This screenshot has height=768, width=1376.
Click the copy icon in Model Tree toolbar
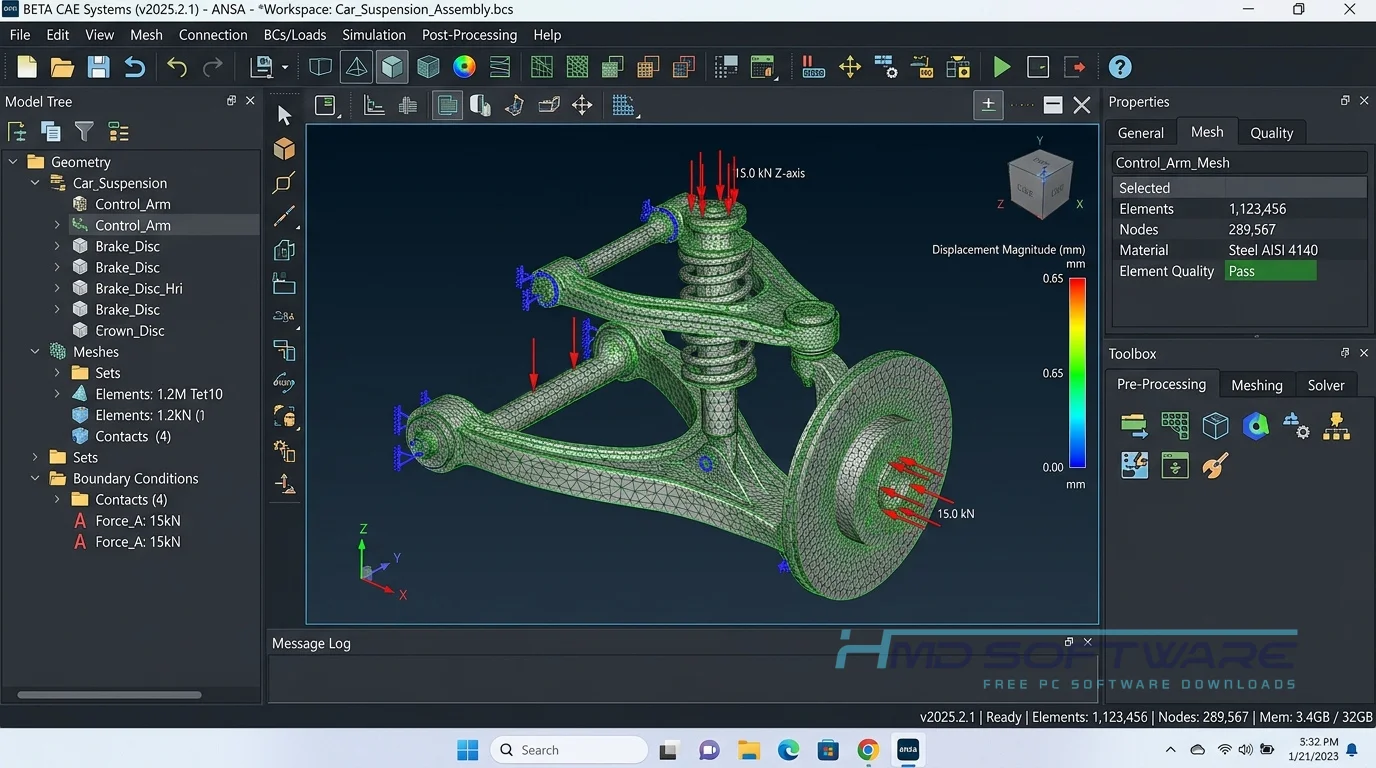[51, 132]
